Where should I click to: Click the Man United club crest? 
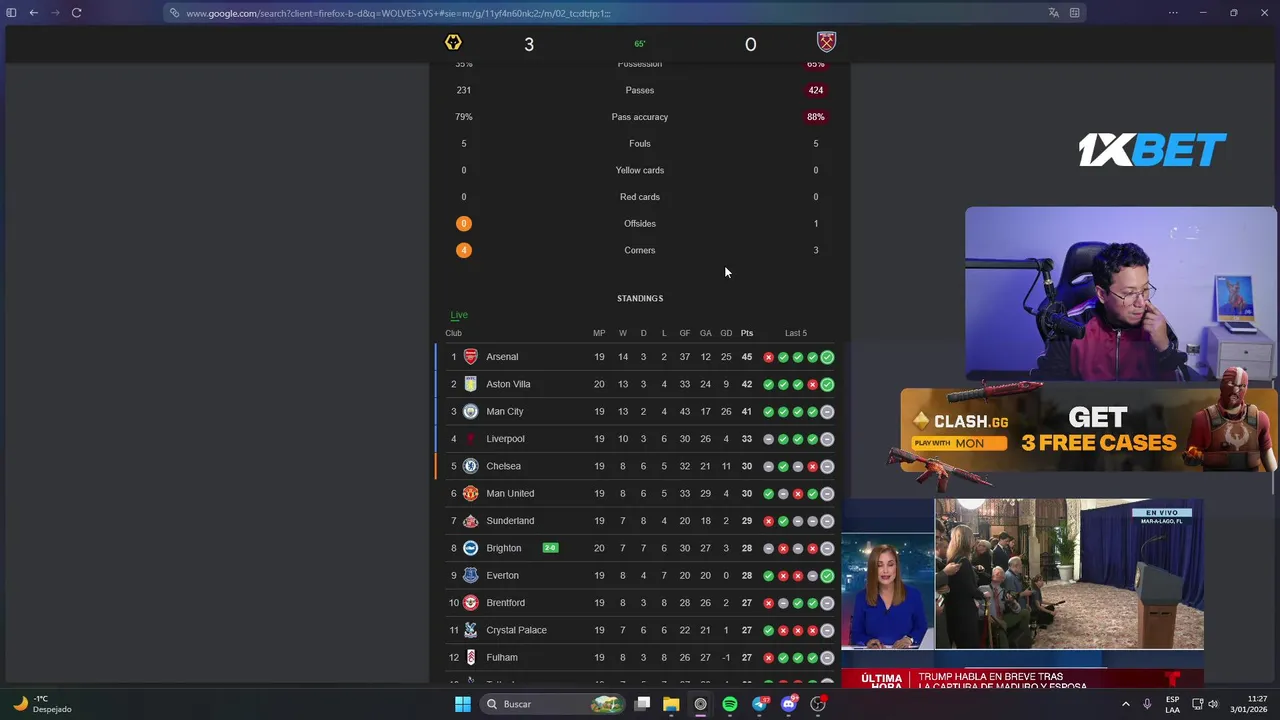coord(470,493)
